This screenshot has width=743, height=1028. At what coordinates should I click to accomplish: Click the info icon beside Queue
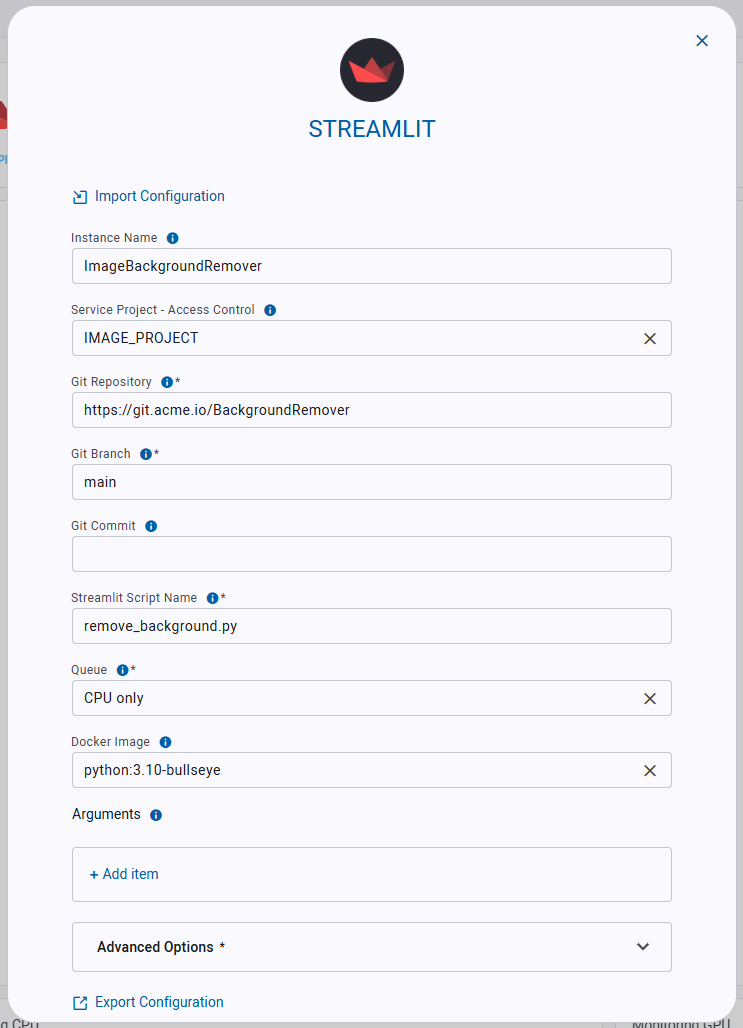pyautogui.click(x=122, y=670)
